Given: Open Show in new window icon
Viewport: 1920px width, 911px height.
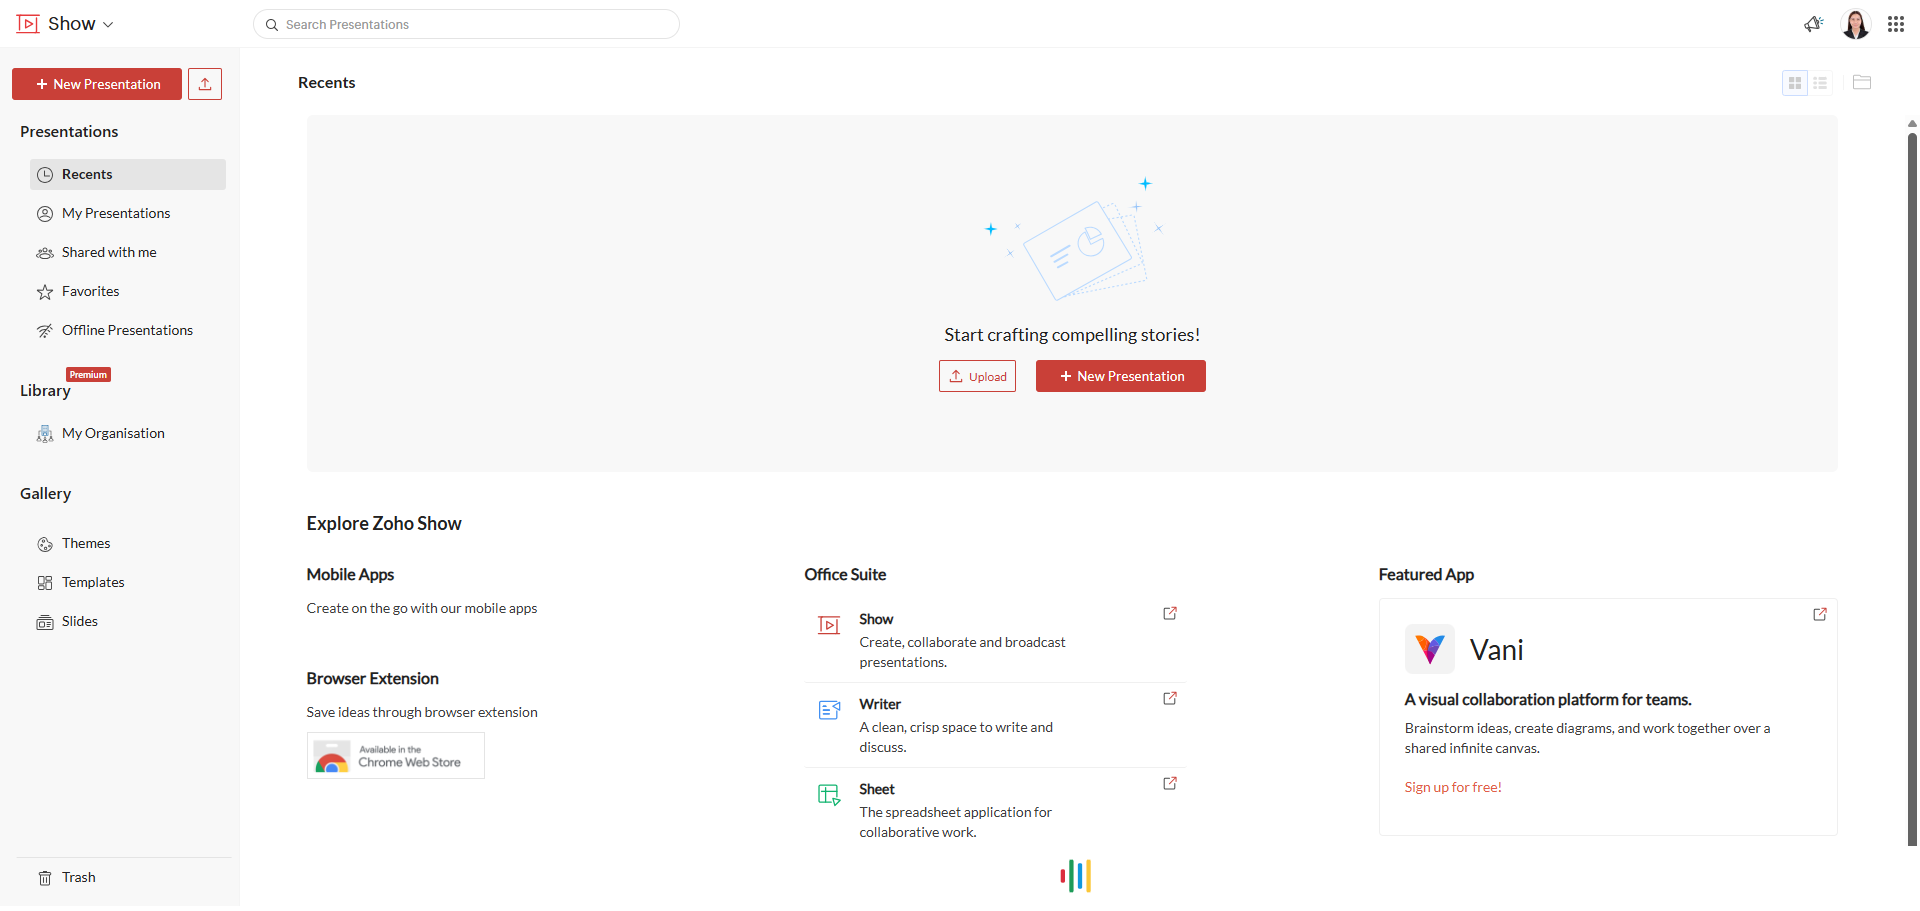Looking at the screenshot, I should [1169, 614].
